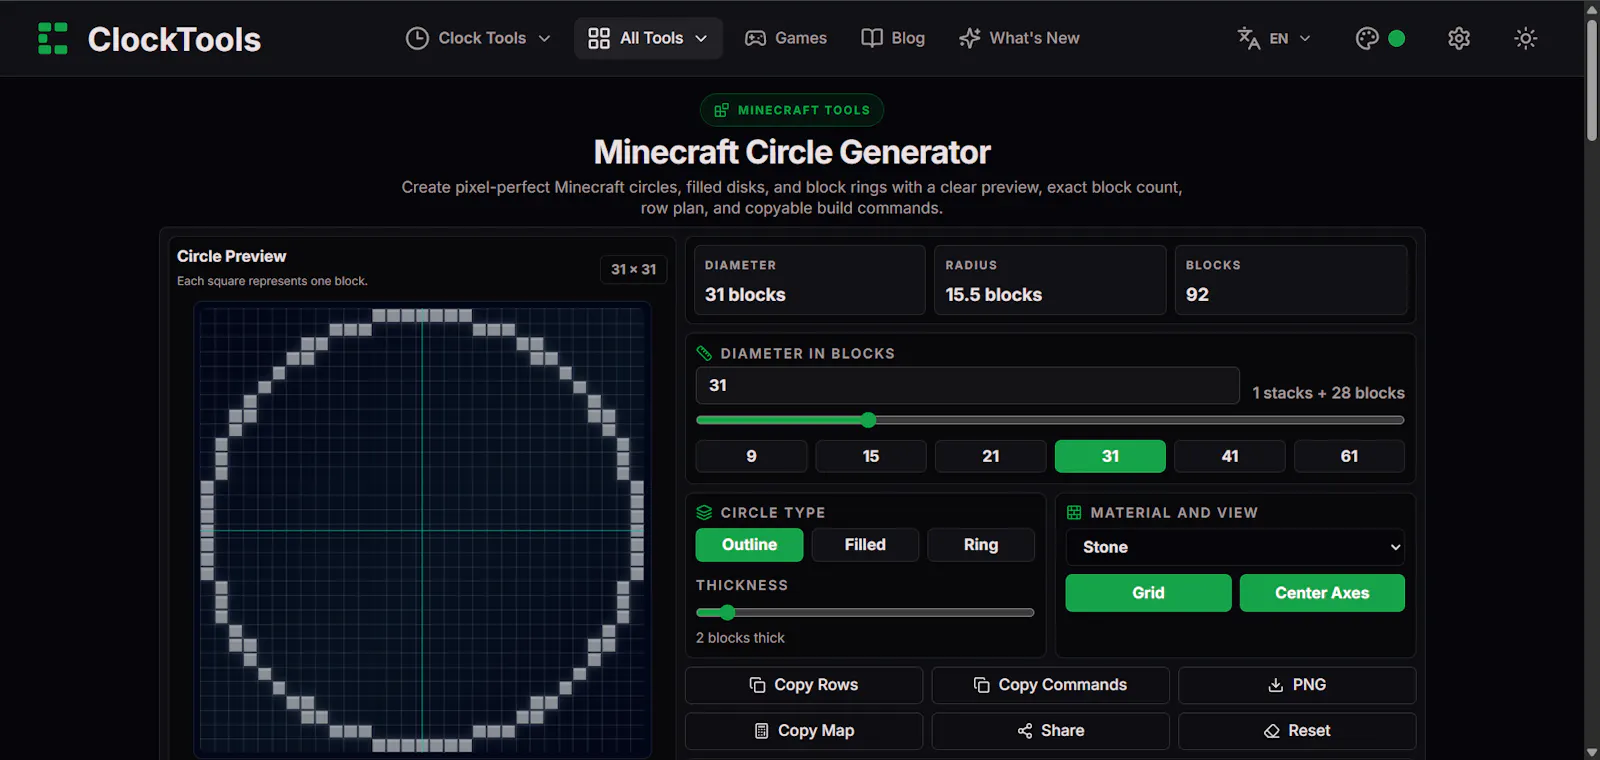Screen dimensions: 1600x760
Task: Click the green theme color dot
Action: point(1397,38)
